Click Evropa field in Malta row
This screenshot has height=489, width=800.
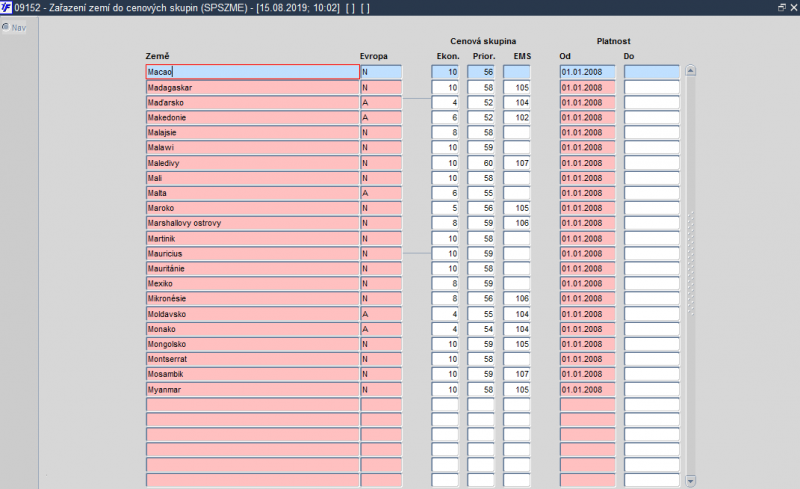[381, 193]
